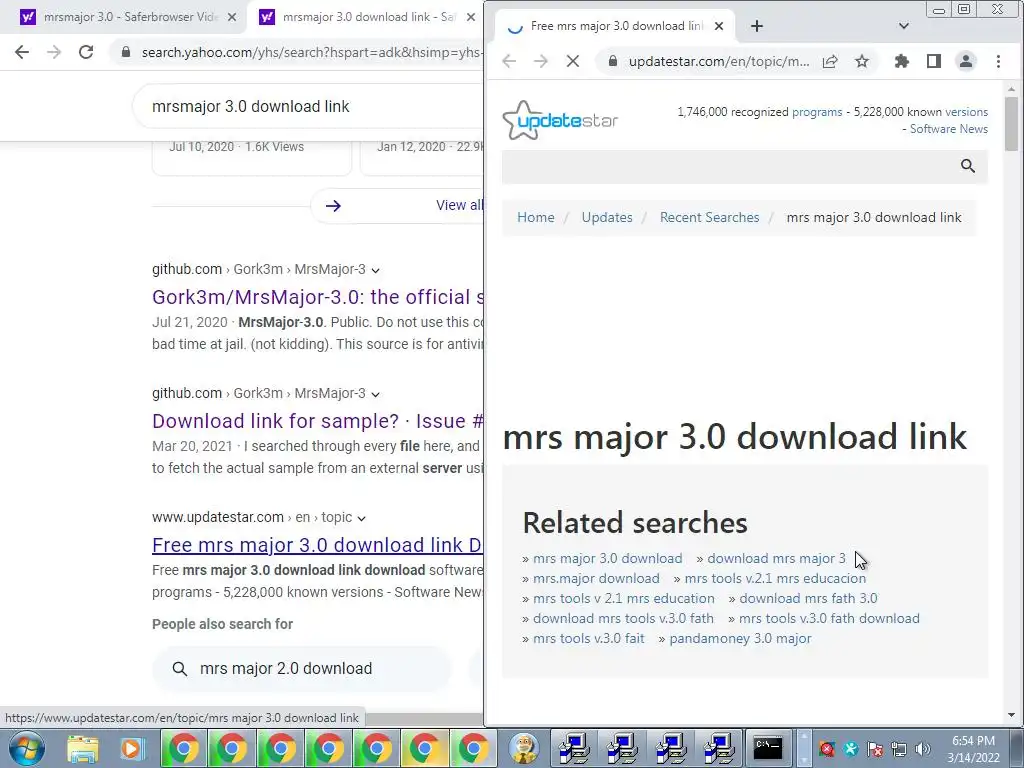Open the Windows Start button
The image size is (1024, 768).
point(27,748)
